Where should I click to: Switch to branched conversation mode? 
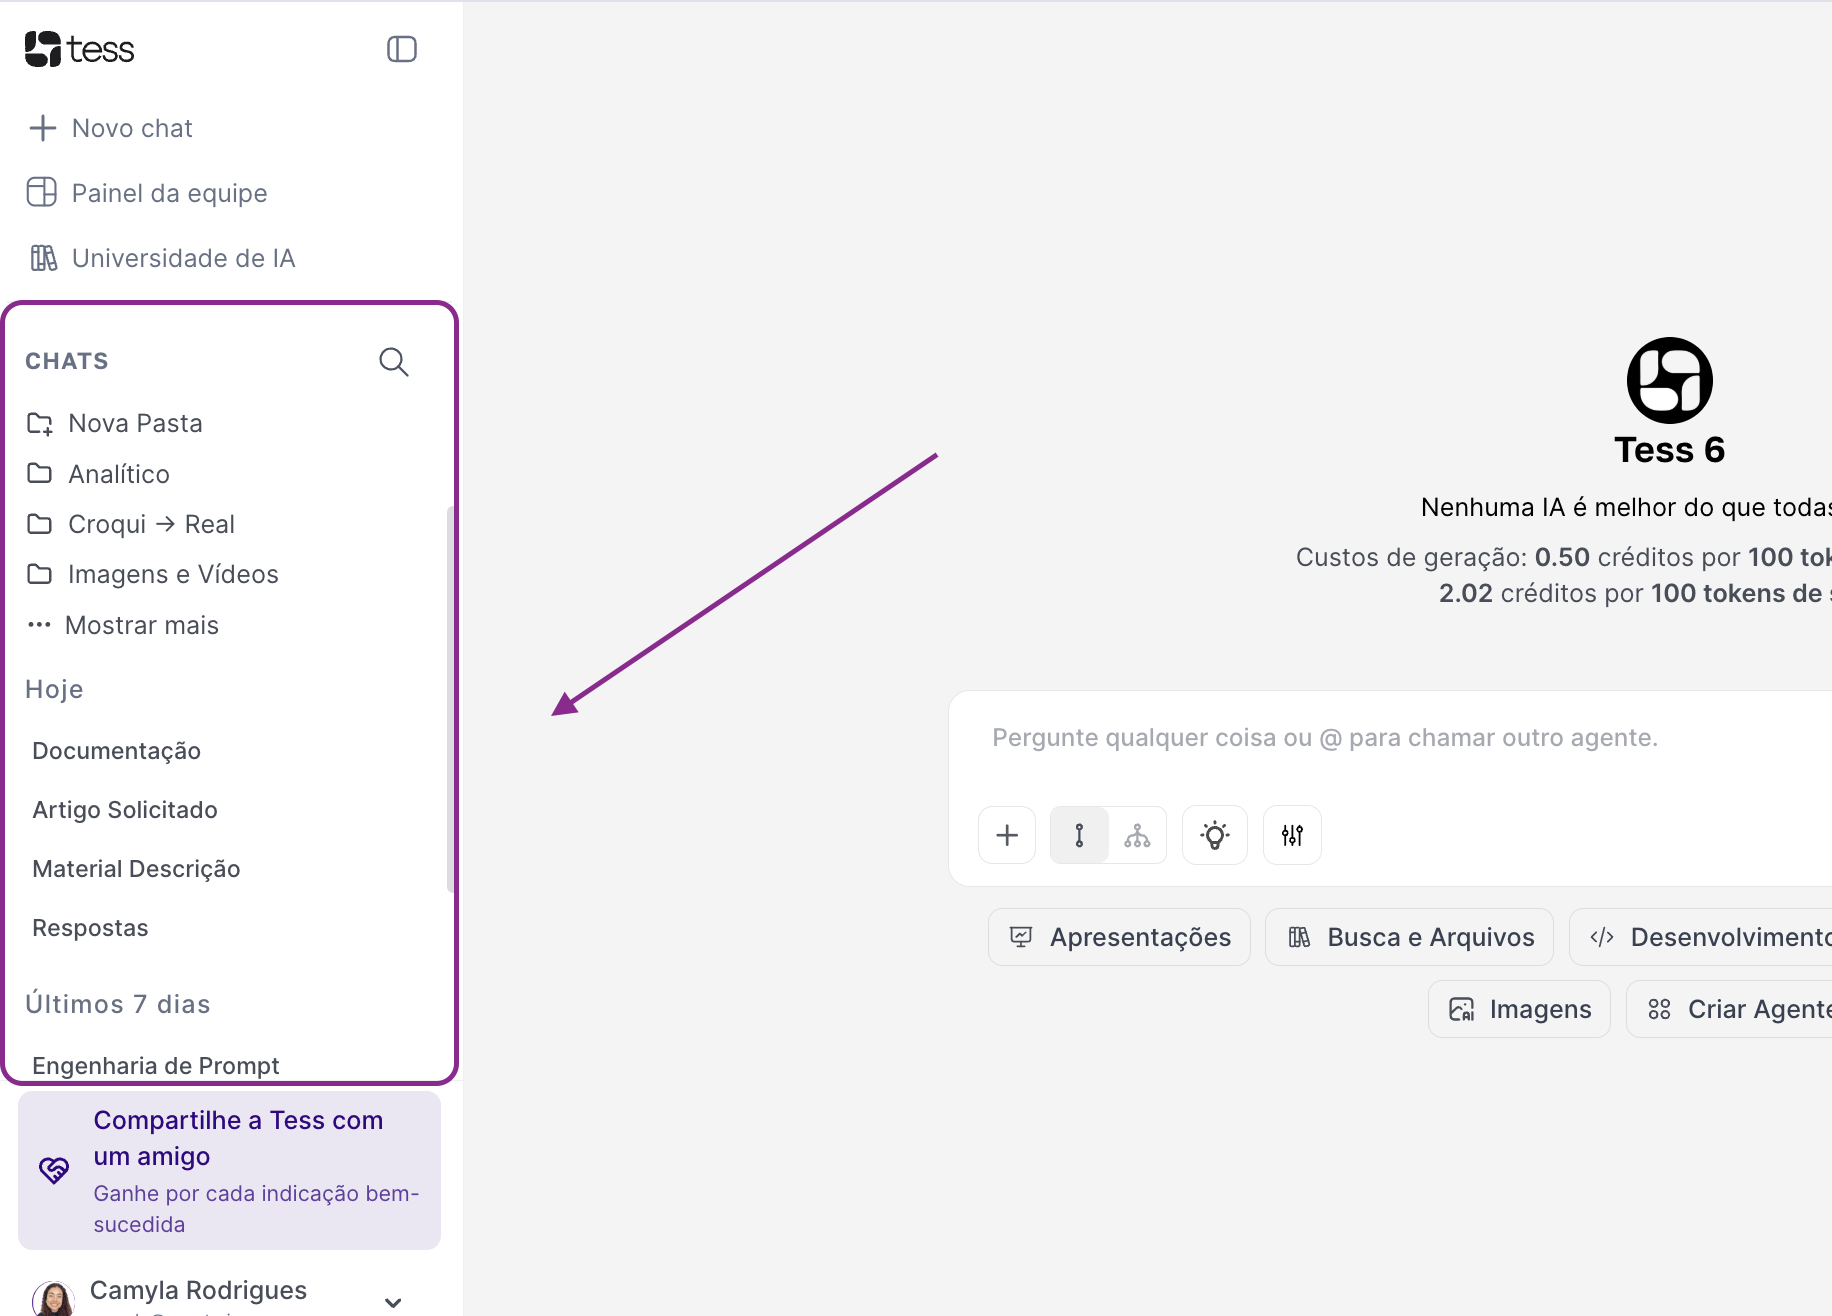tap(1137, 834)
